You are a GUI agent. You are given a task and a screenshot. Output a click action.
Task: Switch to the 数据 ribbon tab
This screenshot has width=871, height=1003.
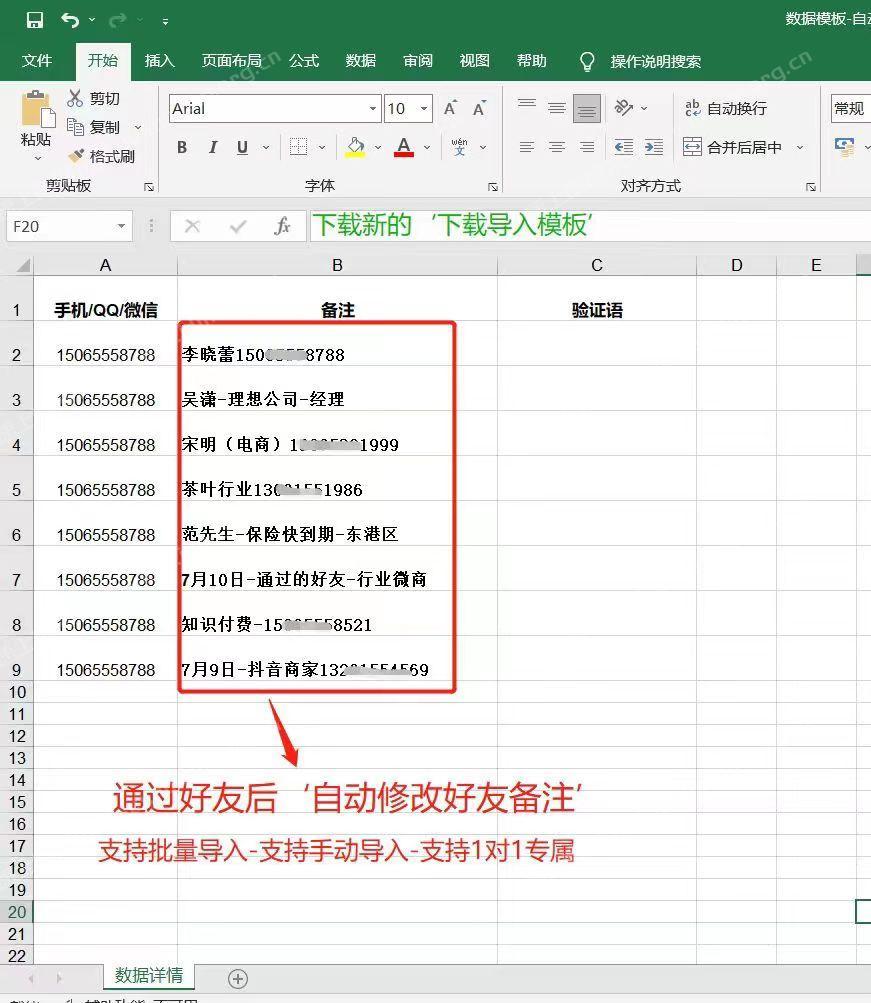361,61
